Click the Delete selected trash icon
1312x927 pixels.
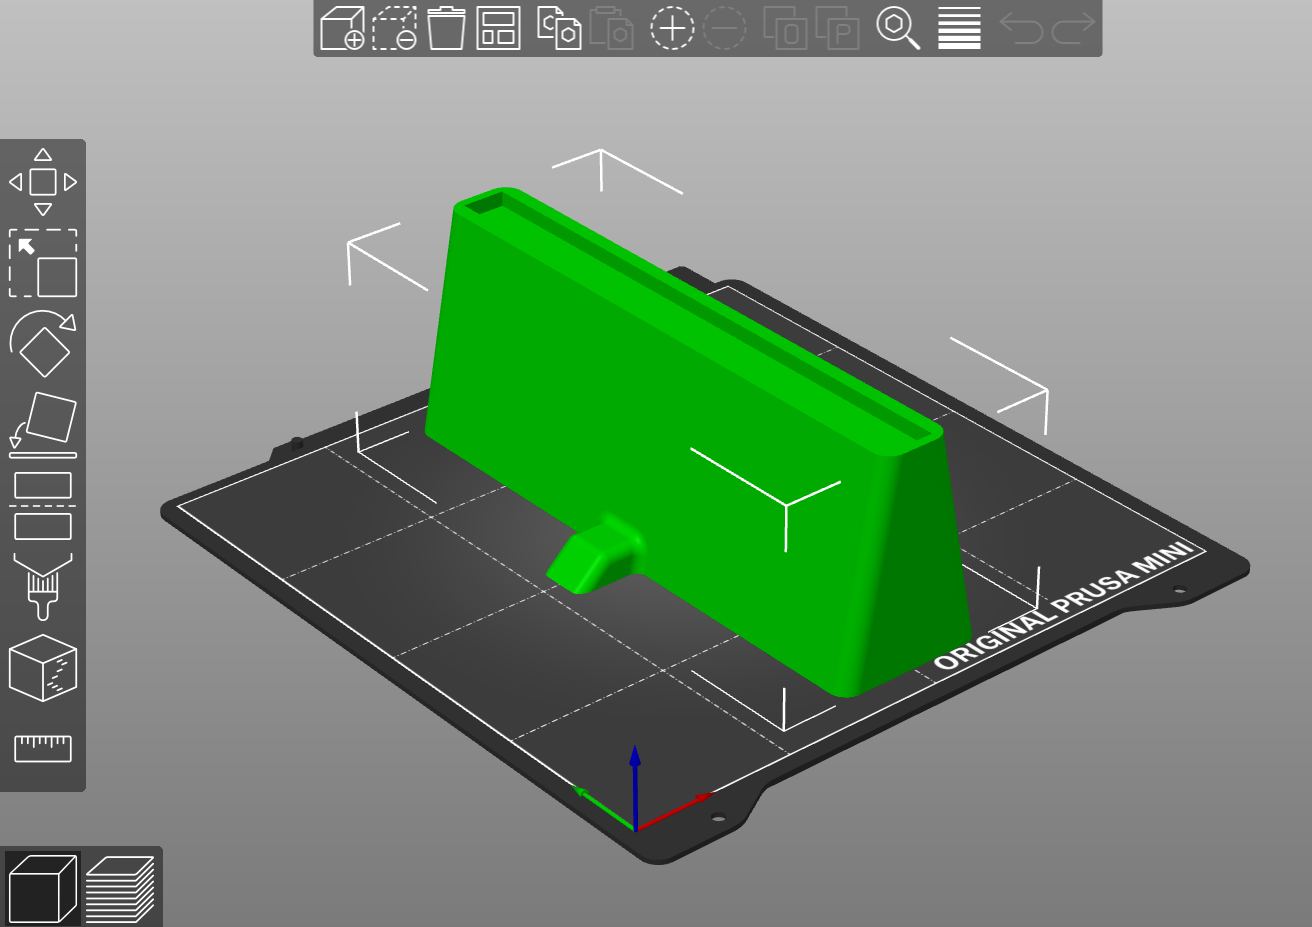394,28
